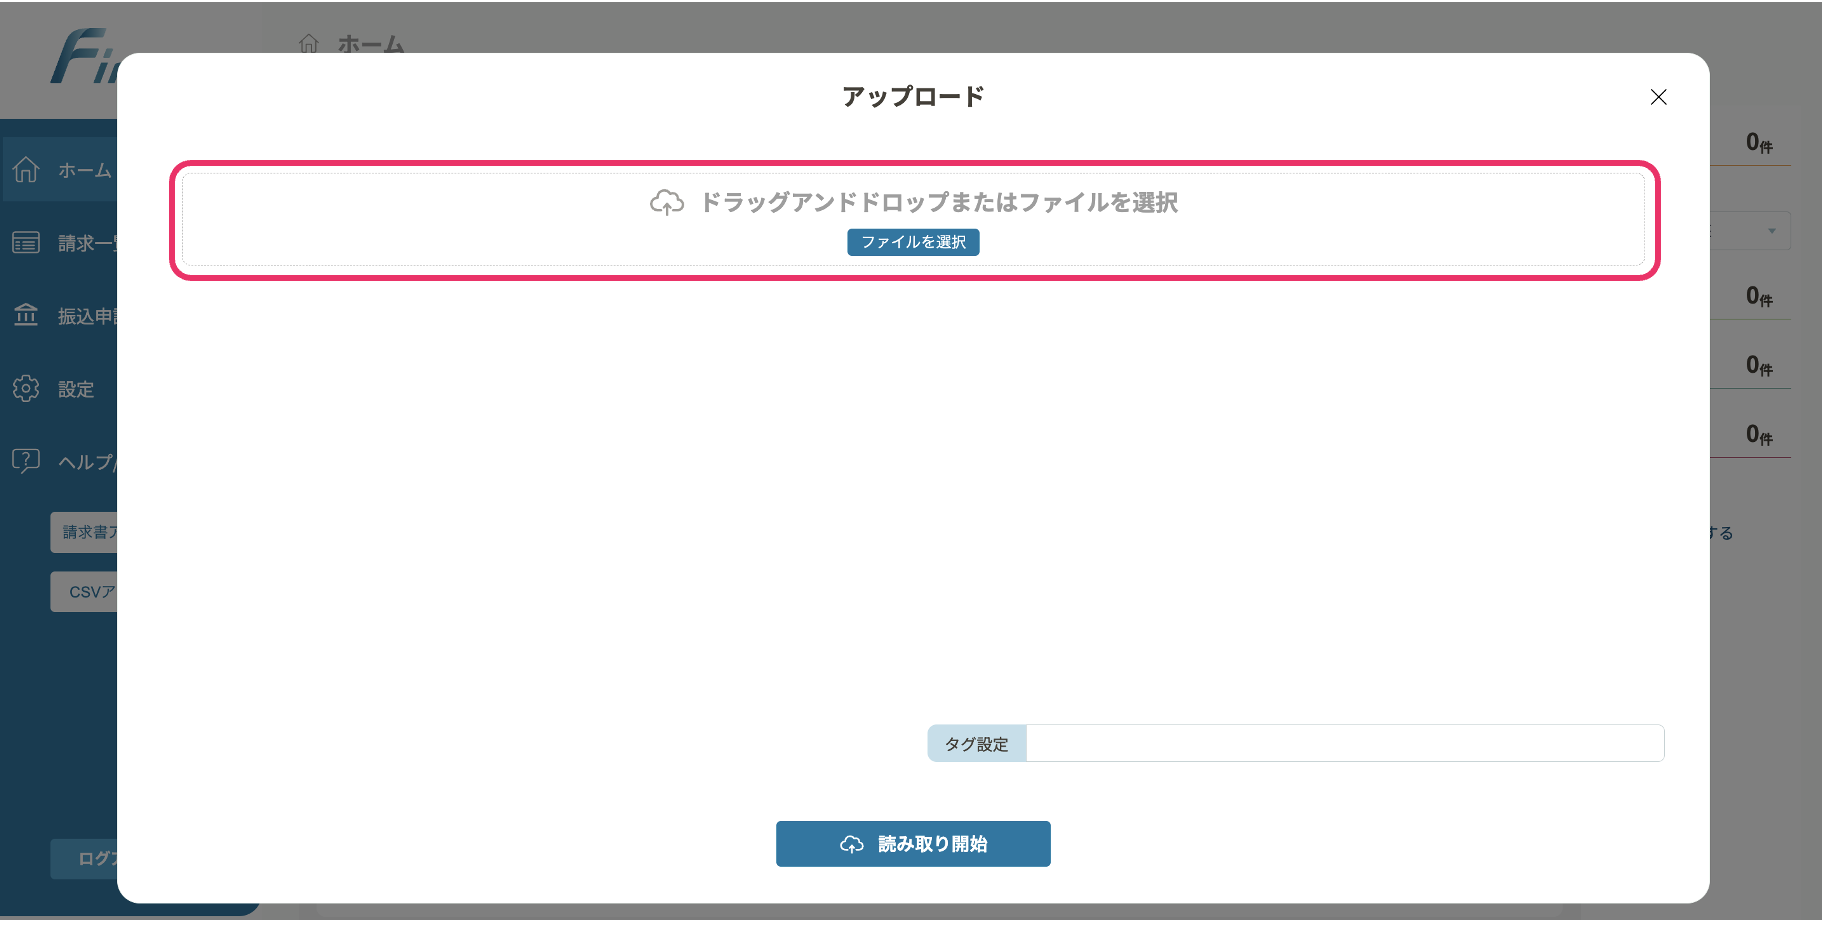Screen dimensions: 1822x928
Task: Click cloud icon on the 読み取り開始 button
Action: coord(852,845)
